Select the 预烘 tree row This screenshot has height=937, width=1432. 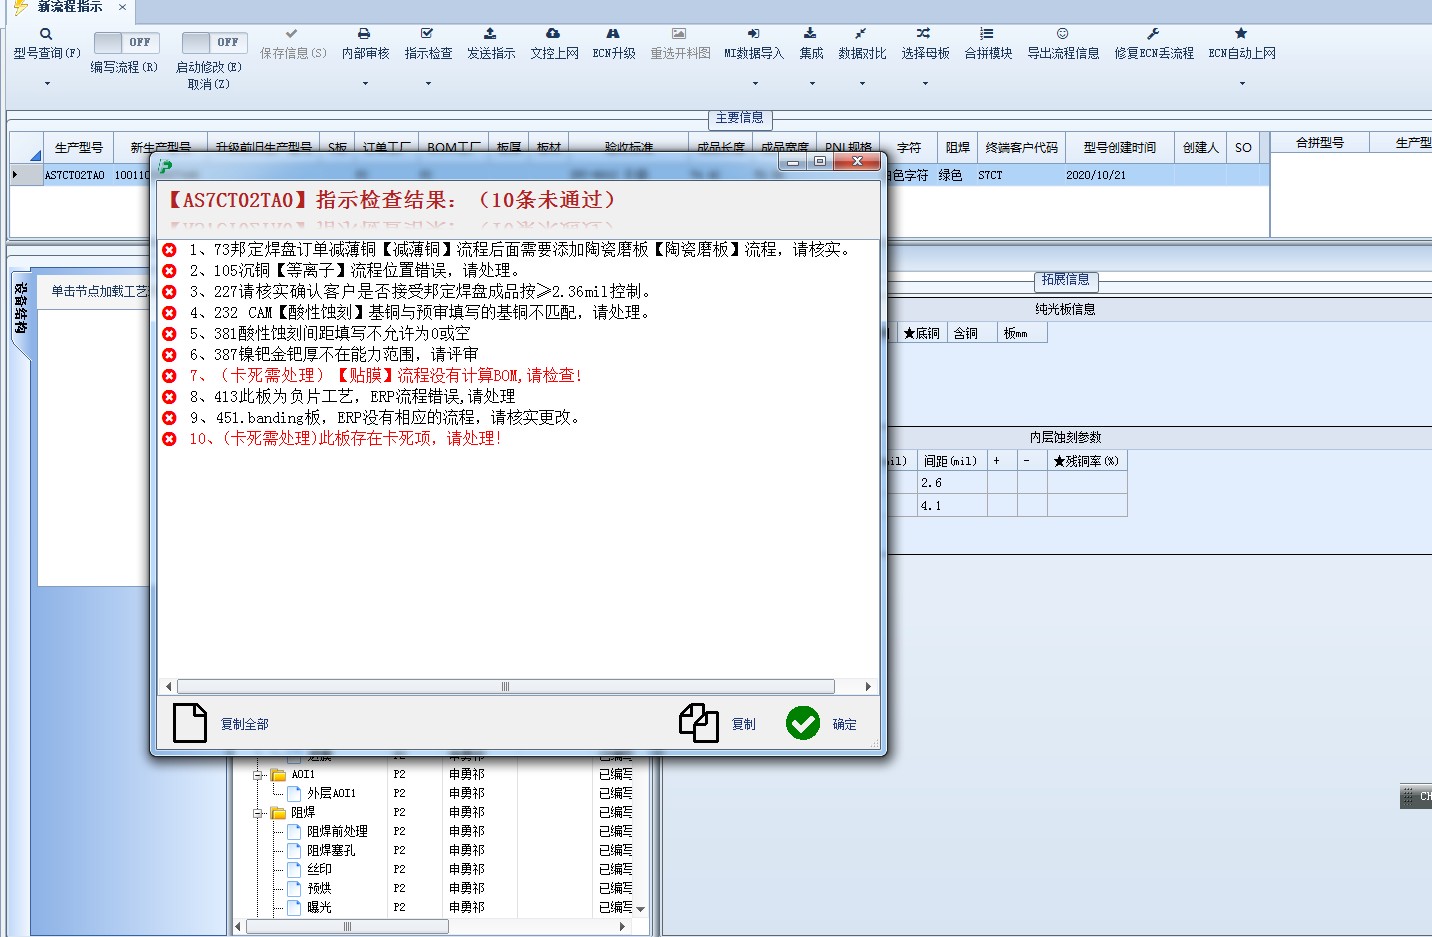319,888
